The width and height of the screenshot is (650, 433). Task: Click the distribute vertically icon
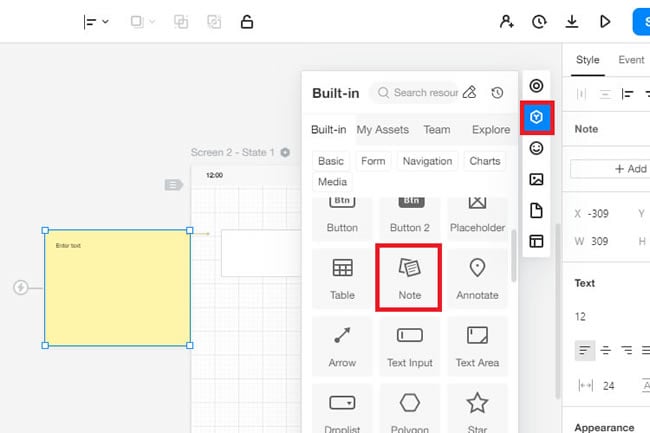(x=605, y=94)
